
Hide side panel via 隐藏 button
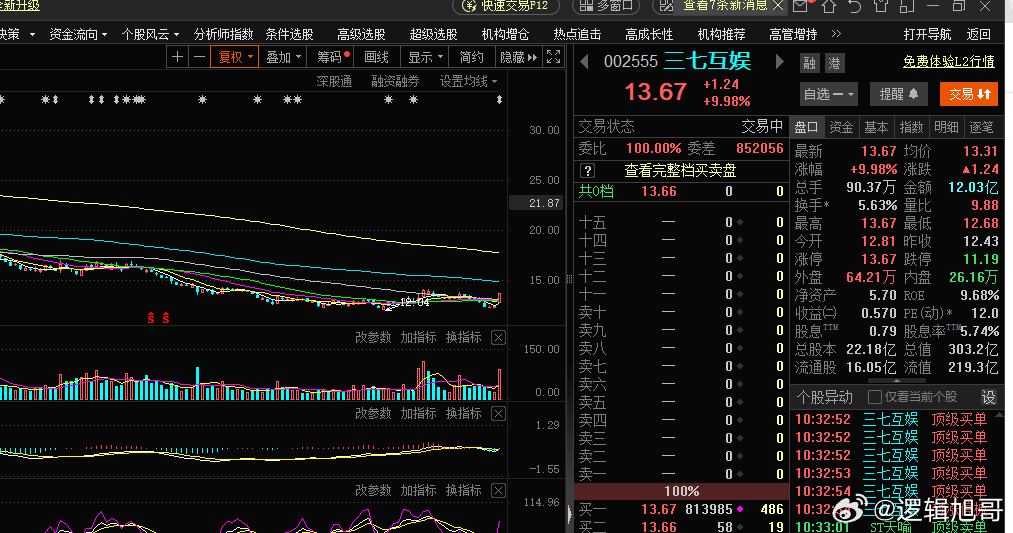coord(518,57)
